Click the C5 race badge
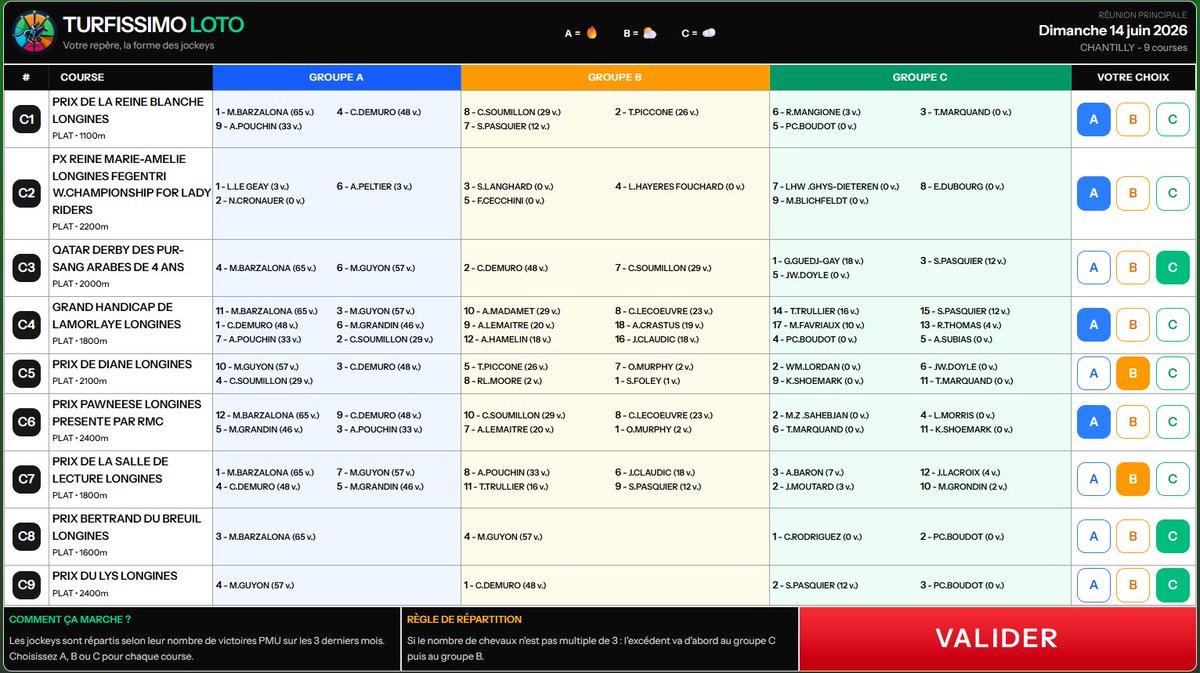Image resolution: width=1200 pixels, height=673 pixels. pos(27,373)
